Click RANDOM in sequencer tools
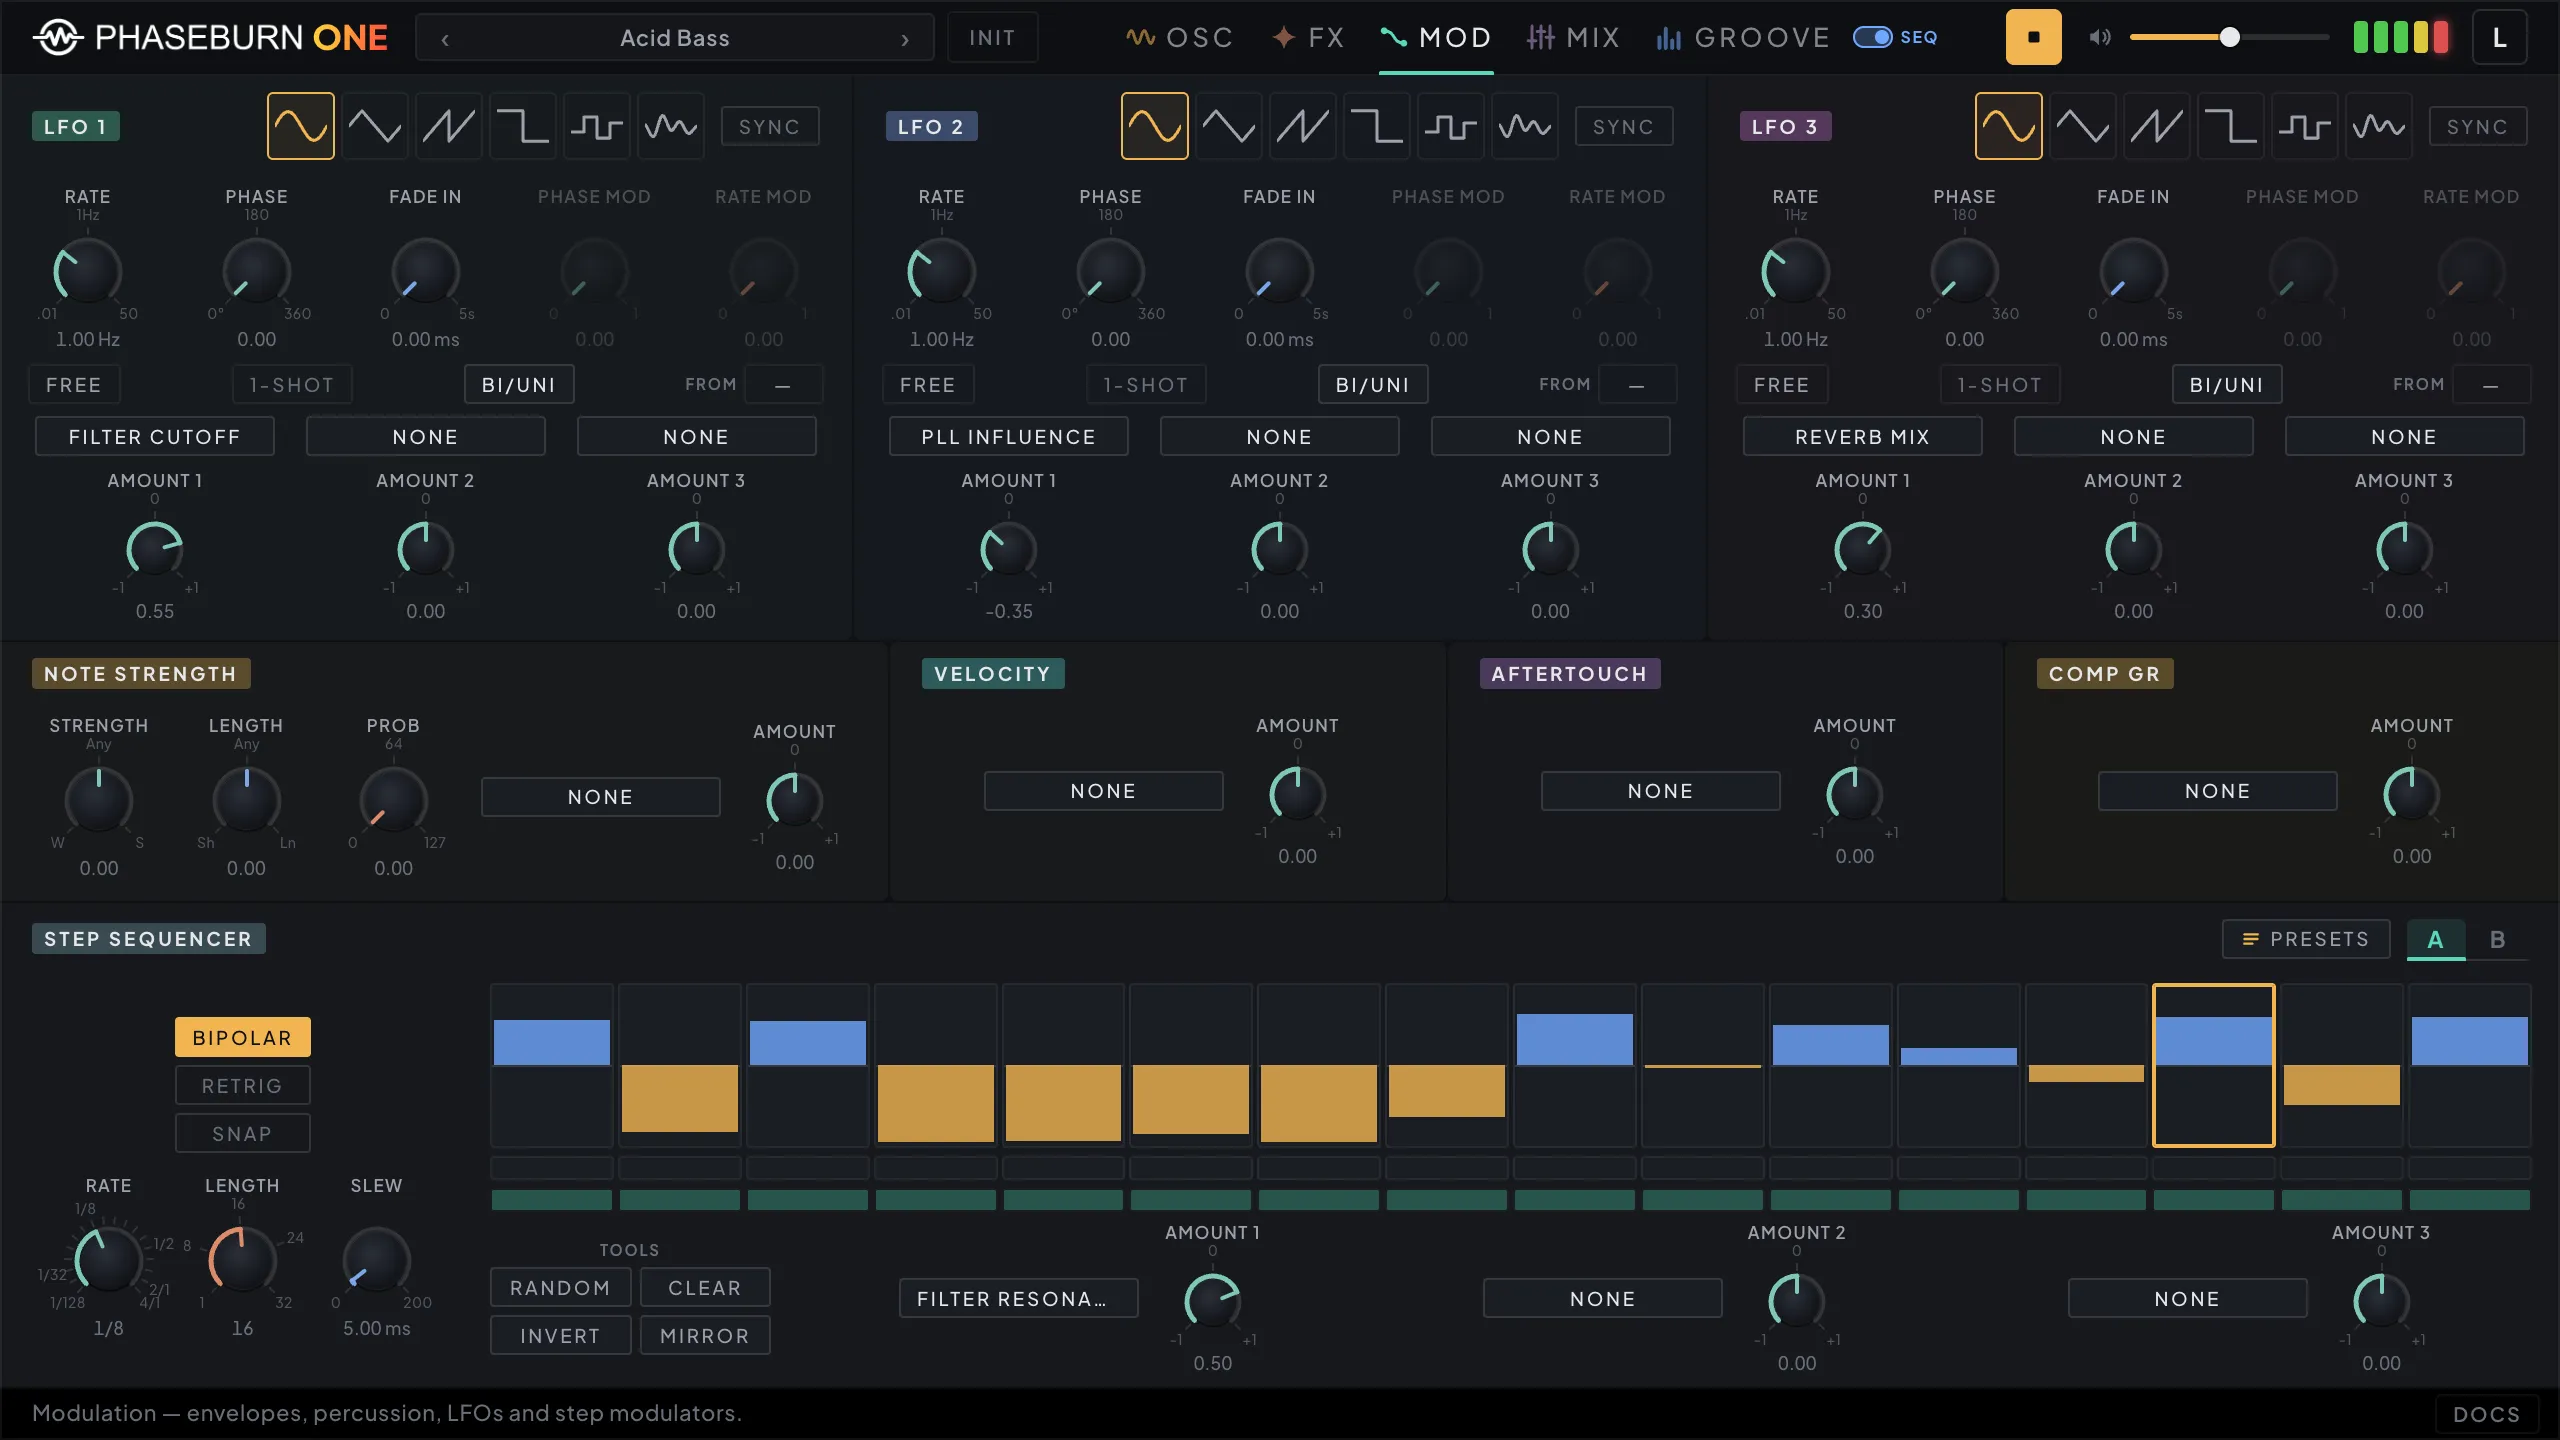Image resolution: width=2560 pixels, height=1440 pixels. [x=561, y=1287]
